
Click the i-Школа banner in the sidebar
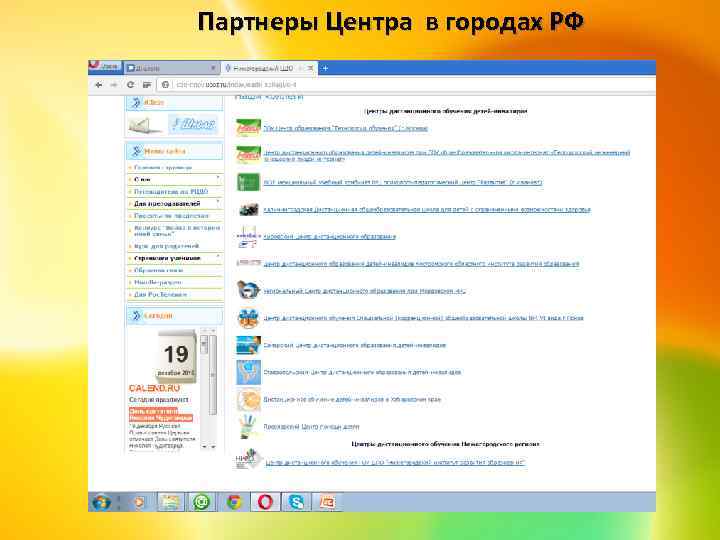(194, 124)
